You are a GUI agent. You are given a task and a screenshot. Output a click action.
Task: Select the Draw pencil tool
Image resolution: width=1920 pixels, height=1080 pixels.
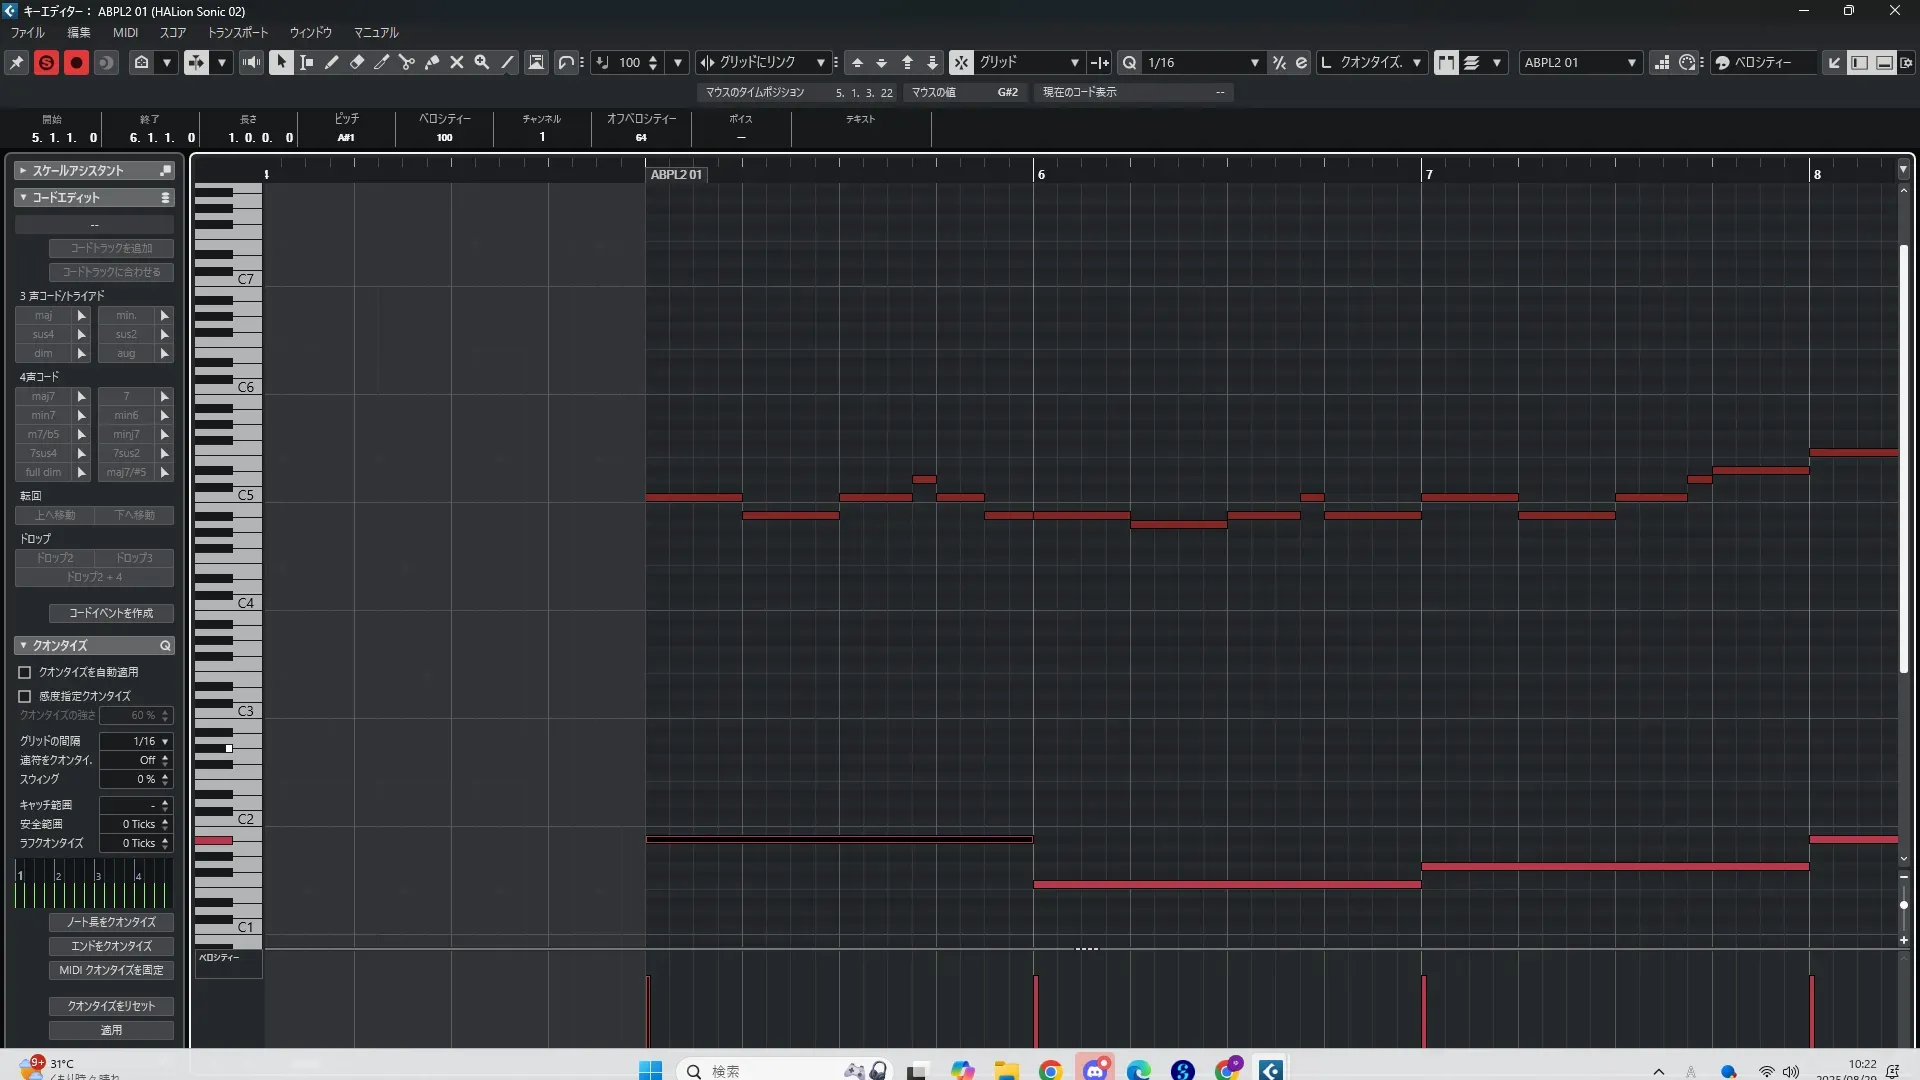pyautogui.click(x=332, y=62)
